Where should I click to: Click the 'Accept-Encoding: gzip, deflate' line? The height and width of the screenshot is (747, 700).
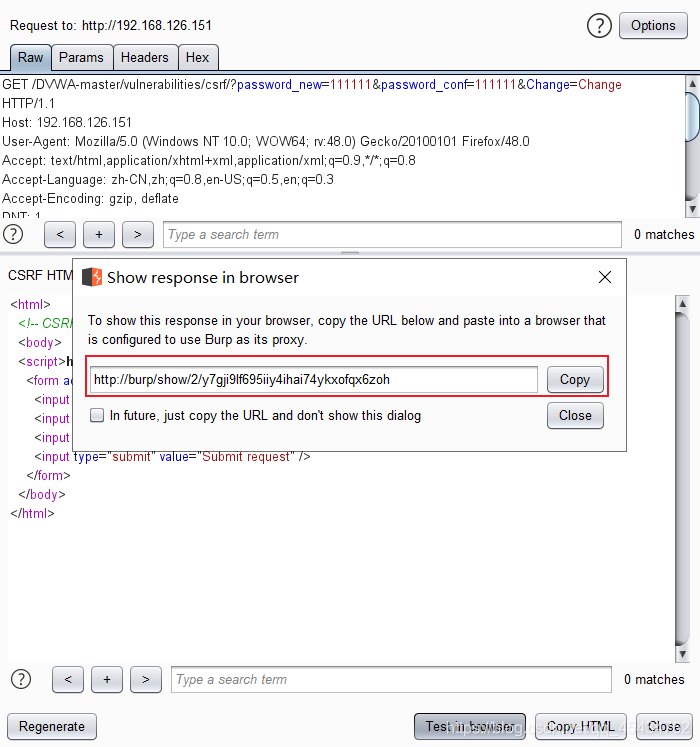(91, 199)
